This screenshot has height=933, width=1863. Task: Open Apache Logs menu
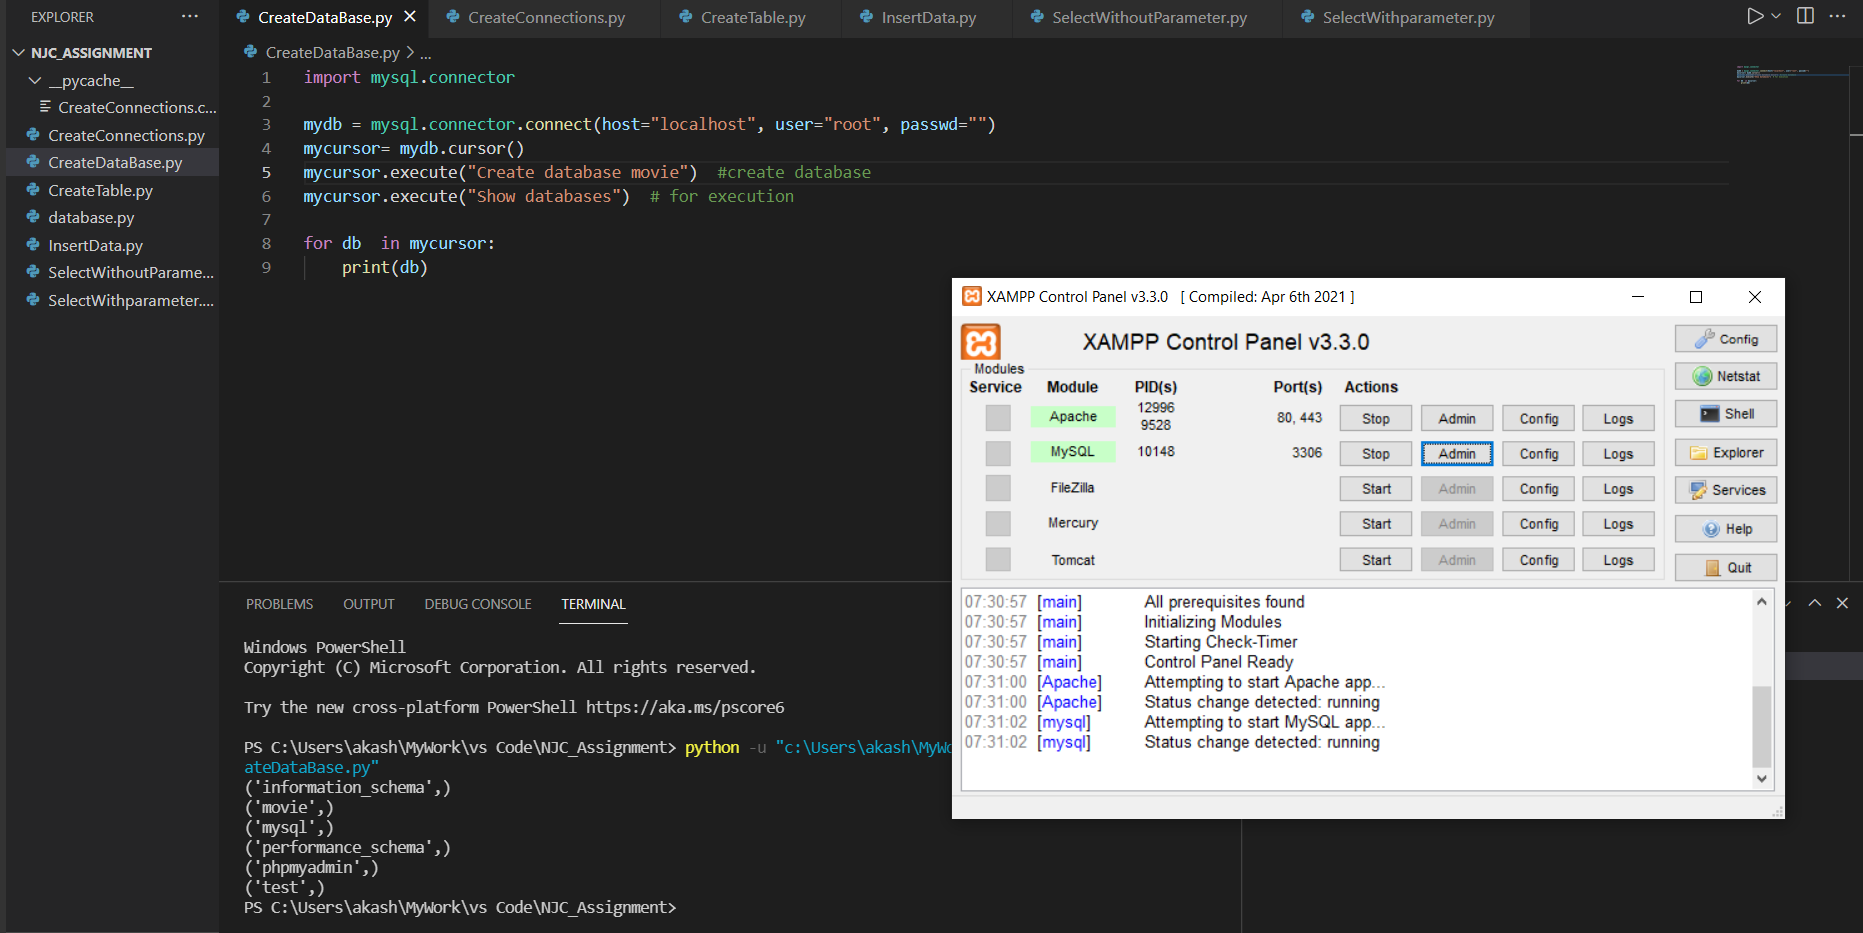coord(1618,418)
